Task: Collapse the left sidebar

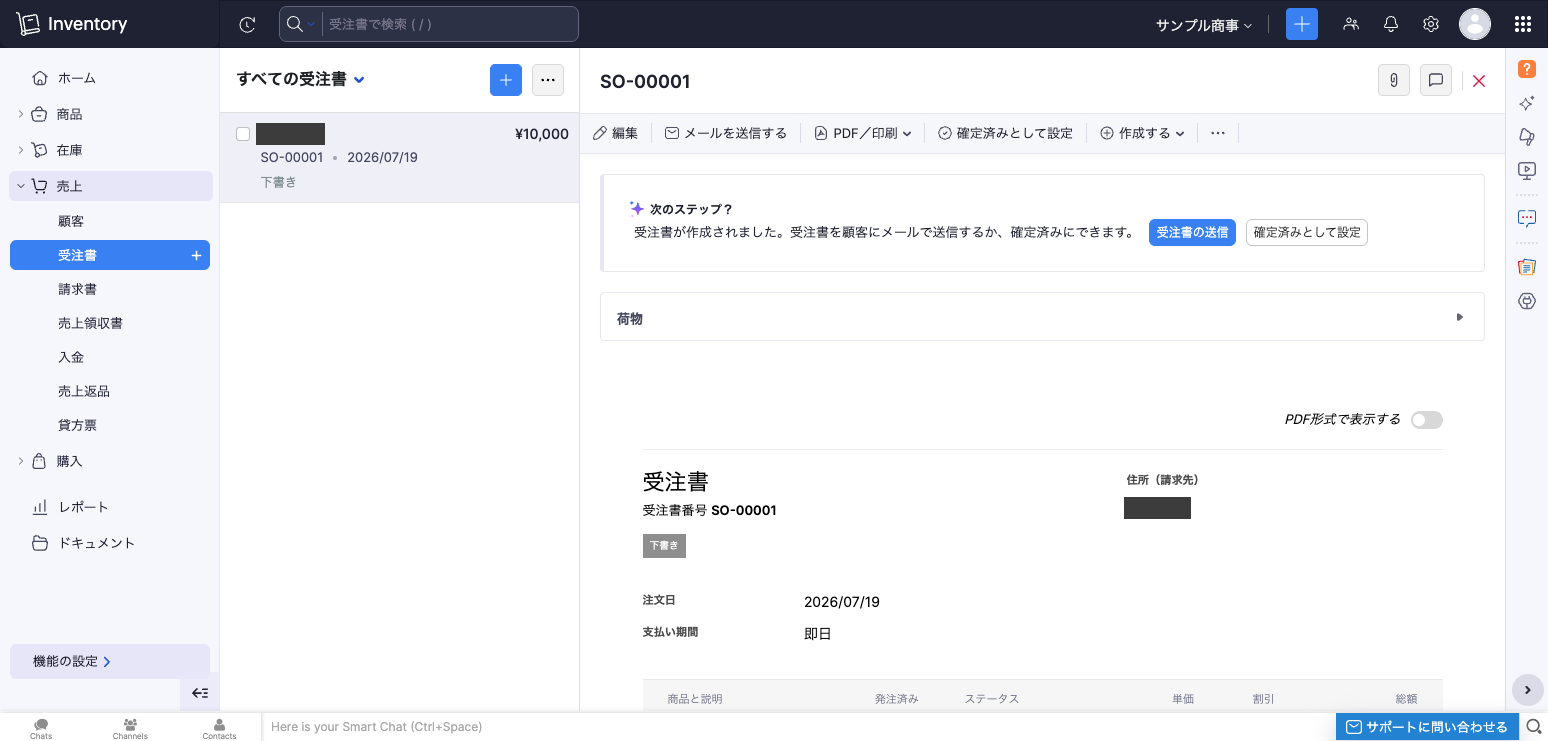Action: pos(200,693)
